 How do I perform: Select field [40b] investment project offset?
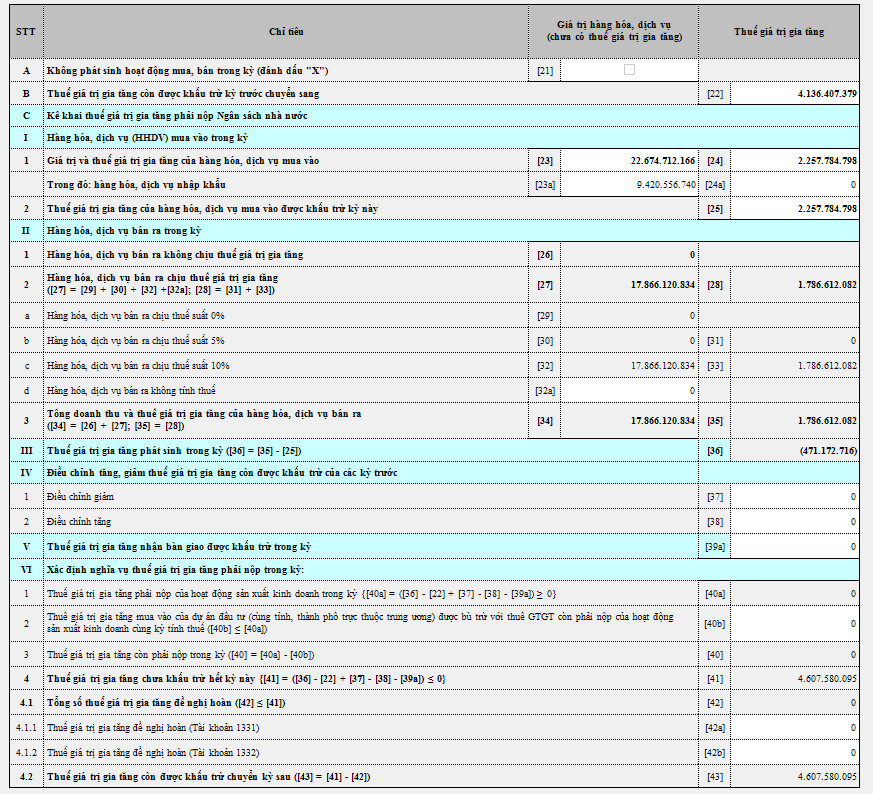pos(794,624)
